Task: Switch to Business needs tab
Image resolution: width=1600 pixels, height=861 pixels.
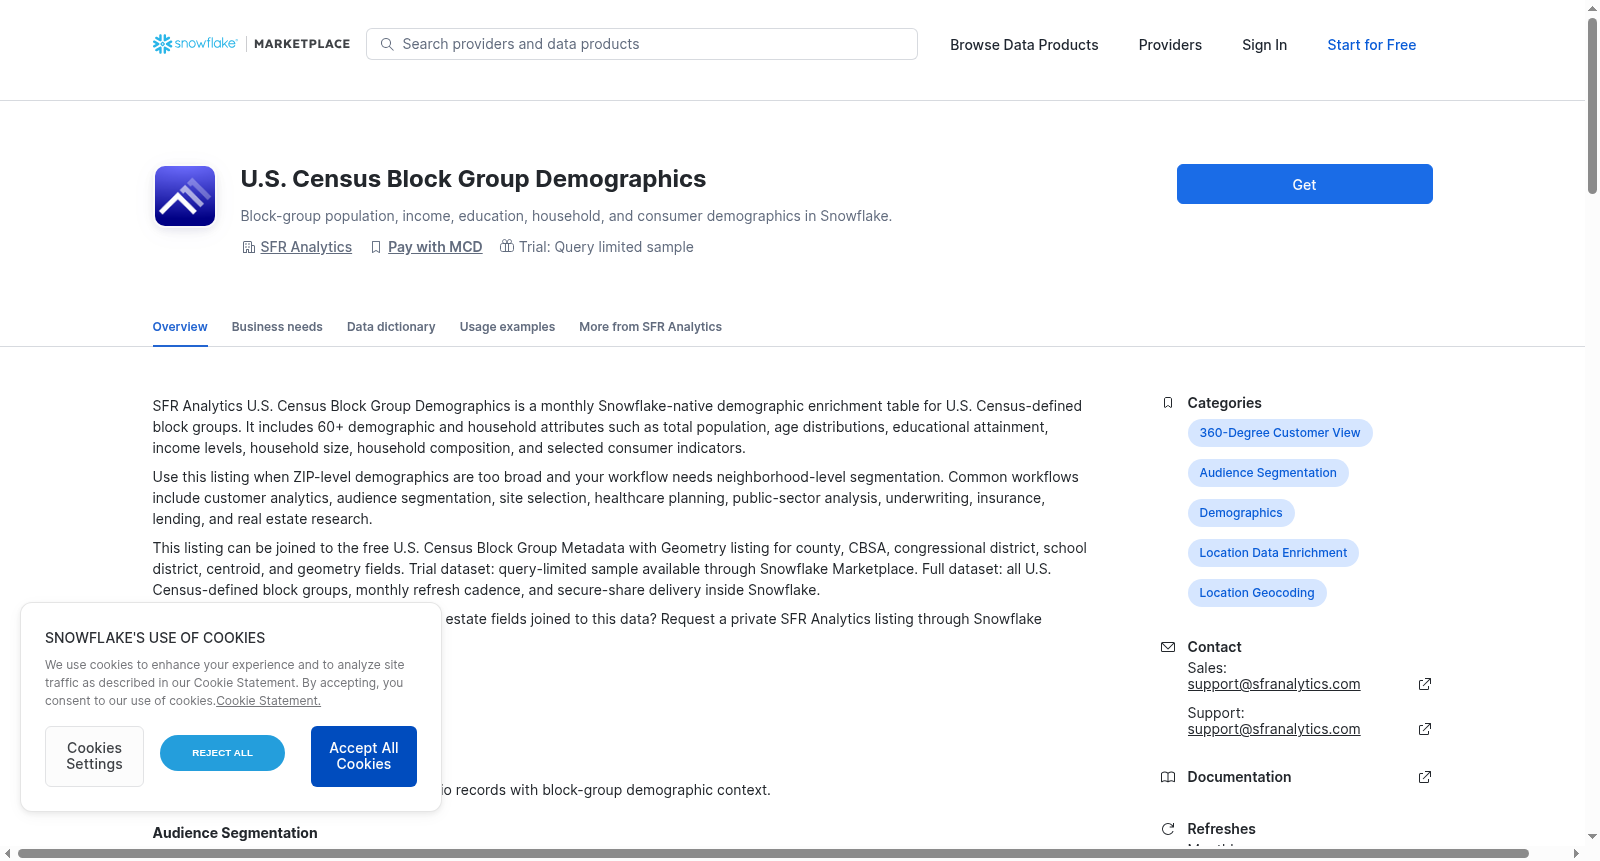Action: click(x=277, y=327)
